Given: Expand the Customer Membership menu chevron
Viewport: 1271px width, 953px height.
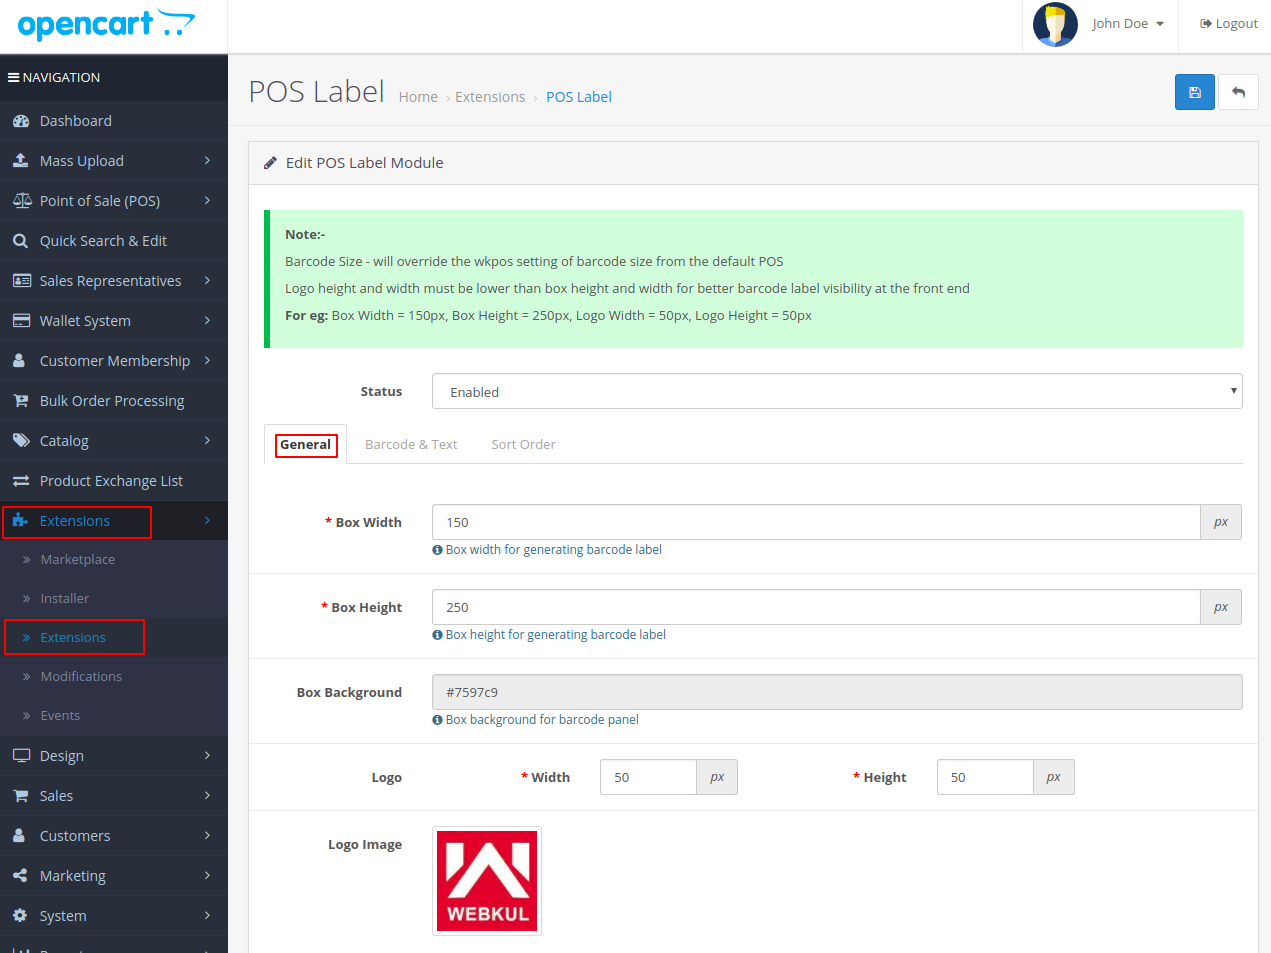Looking at the screenshot, I should (x=207, y=360).
